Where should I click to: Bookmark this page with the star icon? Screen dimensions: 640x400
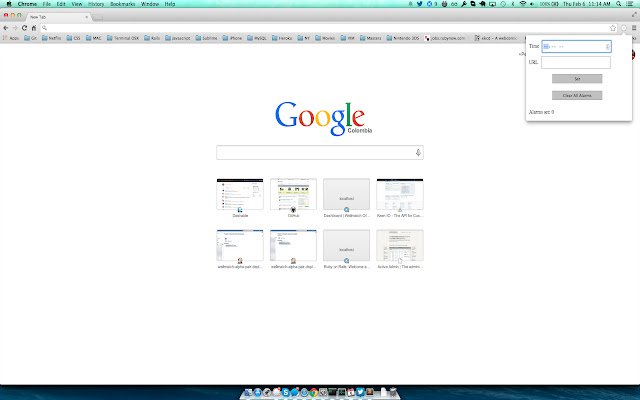(613, 28)
